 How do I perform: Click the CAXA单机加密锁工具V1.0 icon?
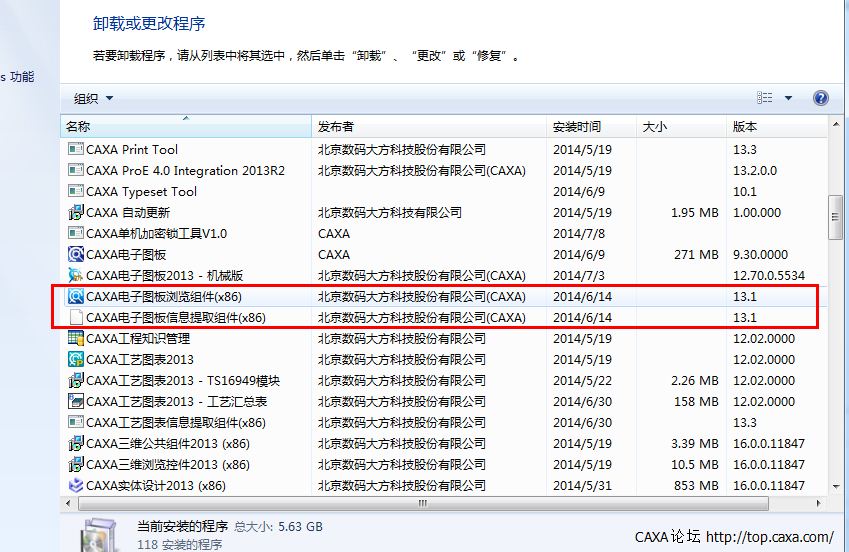pyautogui.click(x=76, y=233)
